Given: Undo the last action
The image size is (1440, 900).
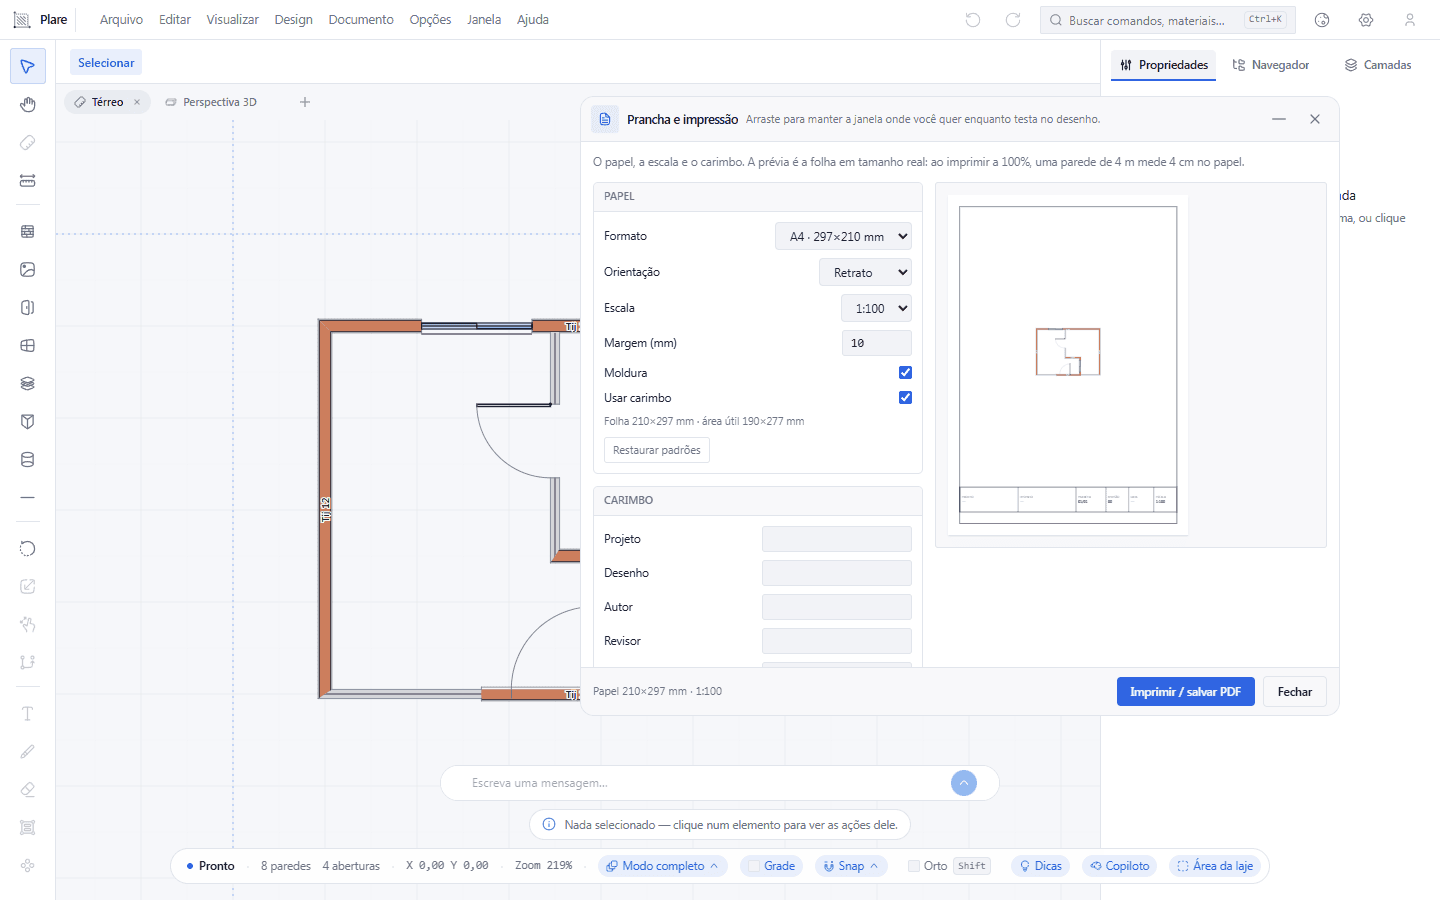Looking at the screenshot, I should coord(973,20).
